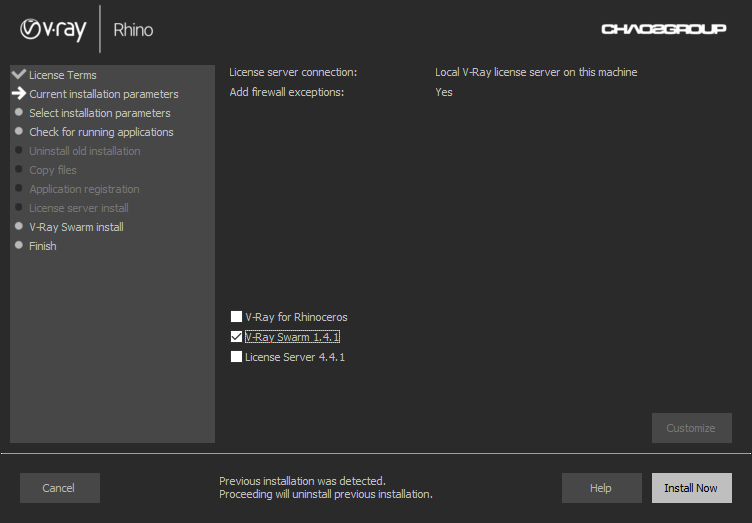The height and width of the screenshot is (523, 752).
Task: Click the dim bullet beside Uninstall old installation
Action: coord(19,150)
